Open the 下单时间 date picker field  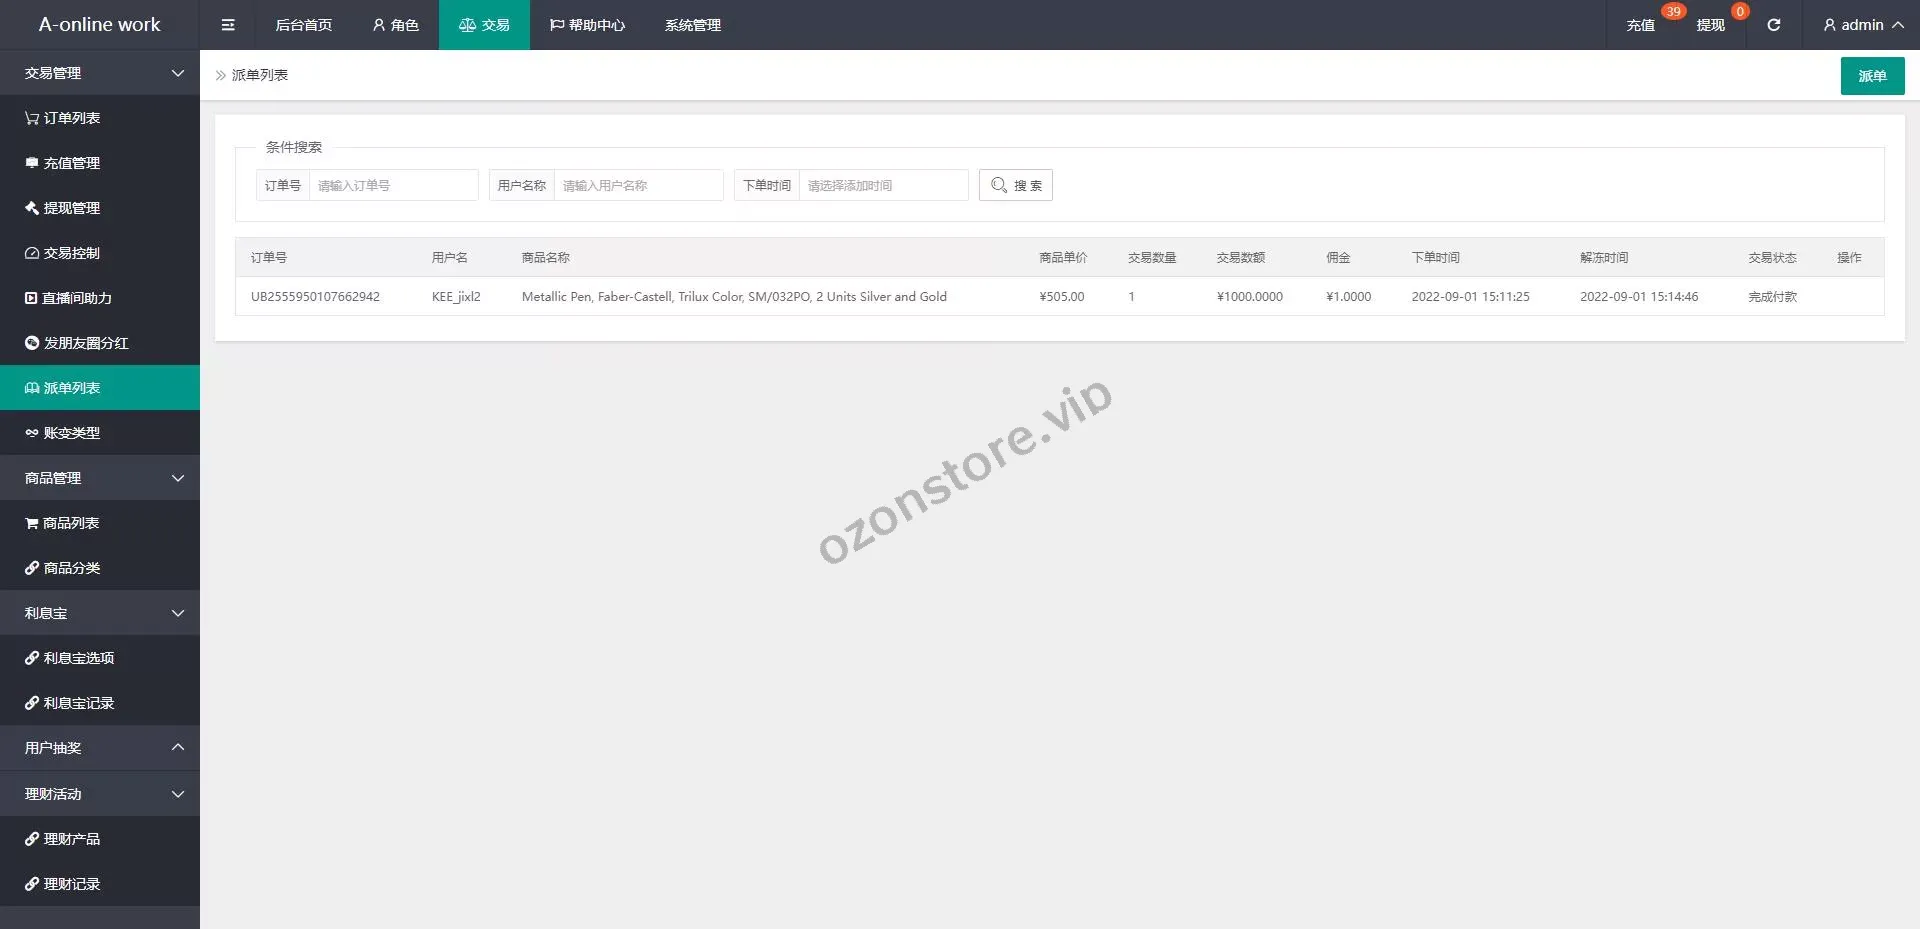tap(883, 185)
